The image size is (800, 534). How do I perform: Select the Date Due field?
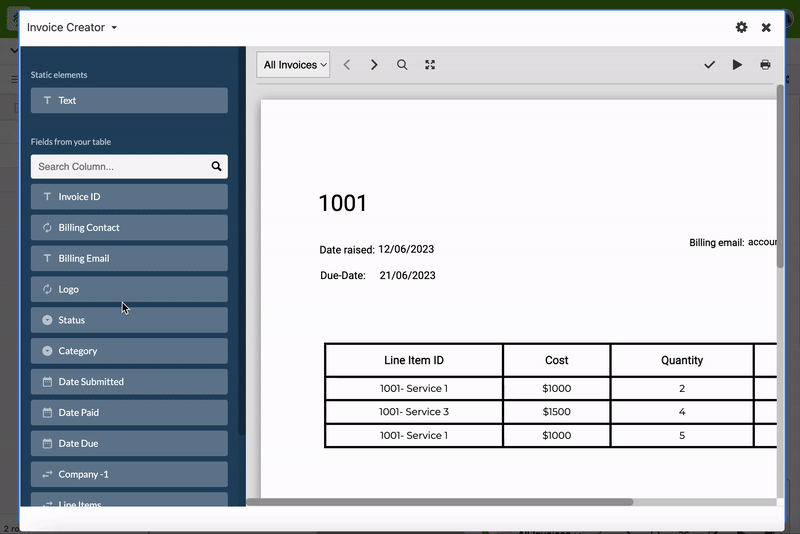tap(129, 444)
